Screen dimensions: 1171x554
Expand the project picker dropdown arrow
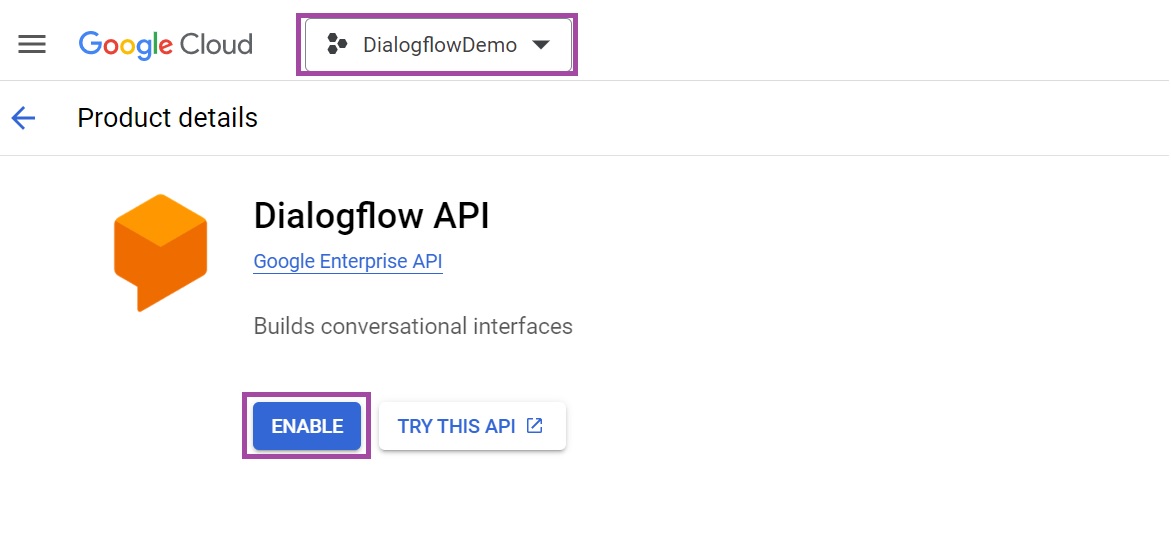pos(541,45)
